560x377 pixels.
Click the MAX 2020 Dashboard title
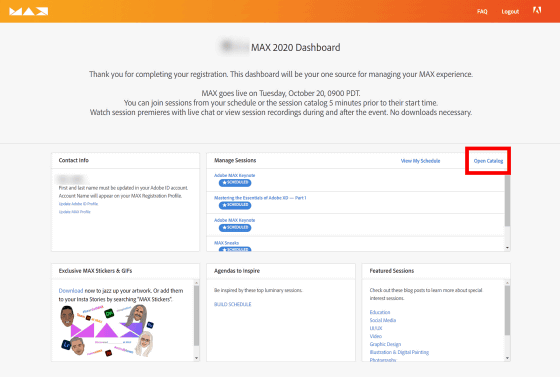(x=295, y=47)
